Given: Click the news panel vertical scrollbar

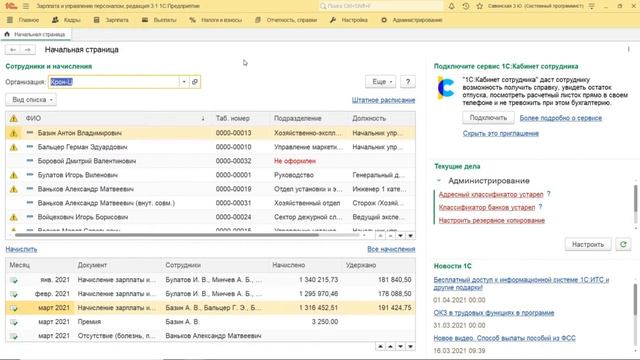Looking at the screenshot, I should [x=635, y=300].
